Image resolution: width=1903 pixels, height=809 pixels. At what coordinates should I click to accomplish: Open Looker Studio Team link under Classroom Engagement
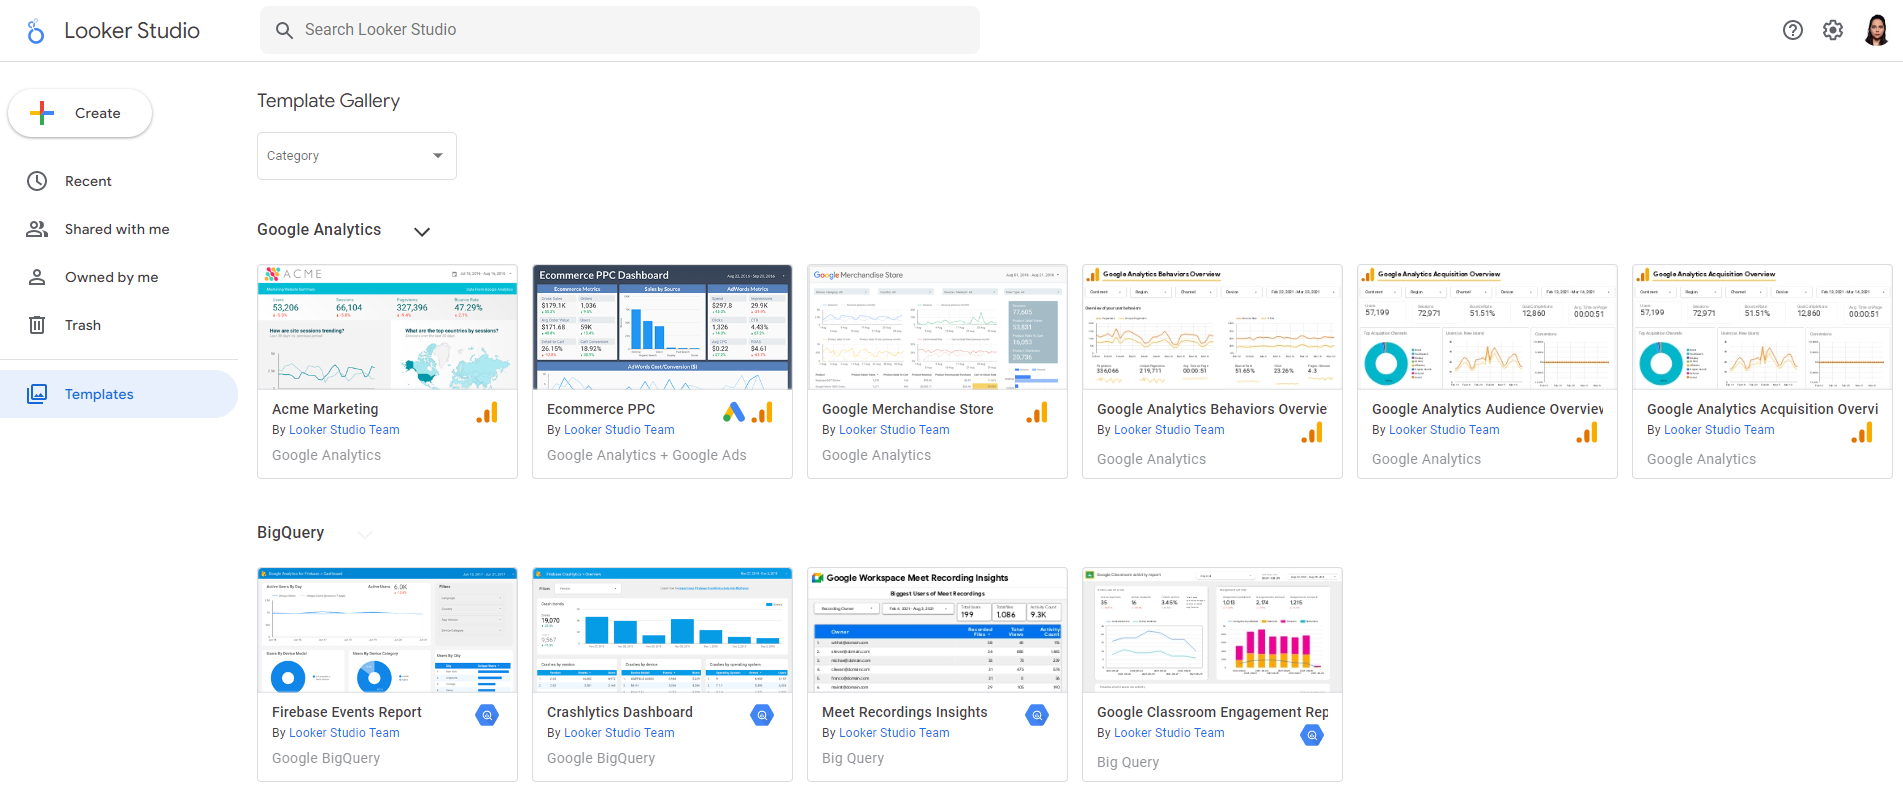click(x=1169, y=733)
